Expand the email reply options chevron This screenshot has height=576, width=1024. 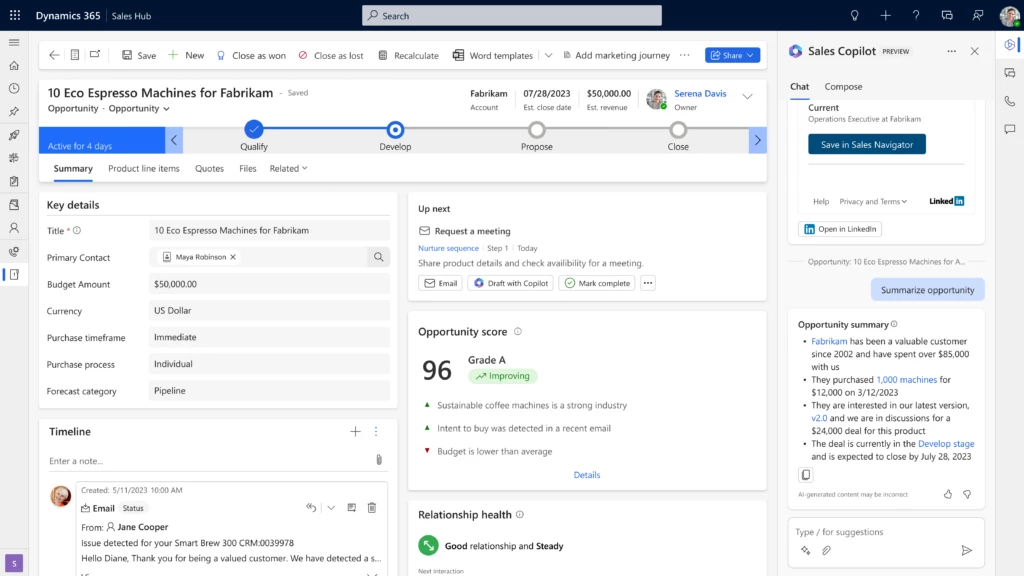pos(330,508)
